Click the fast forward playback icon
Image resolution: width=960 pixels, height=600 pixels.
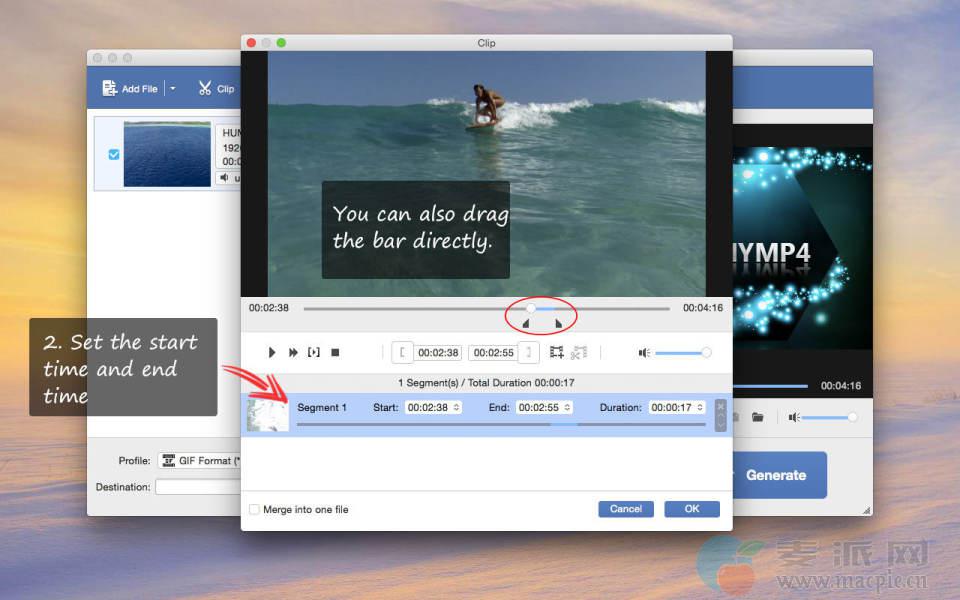[293, 353]
